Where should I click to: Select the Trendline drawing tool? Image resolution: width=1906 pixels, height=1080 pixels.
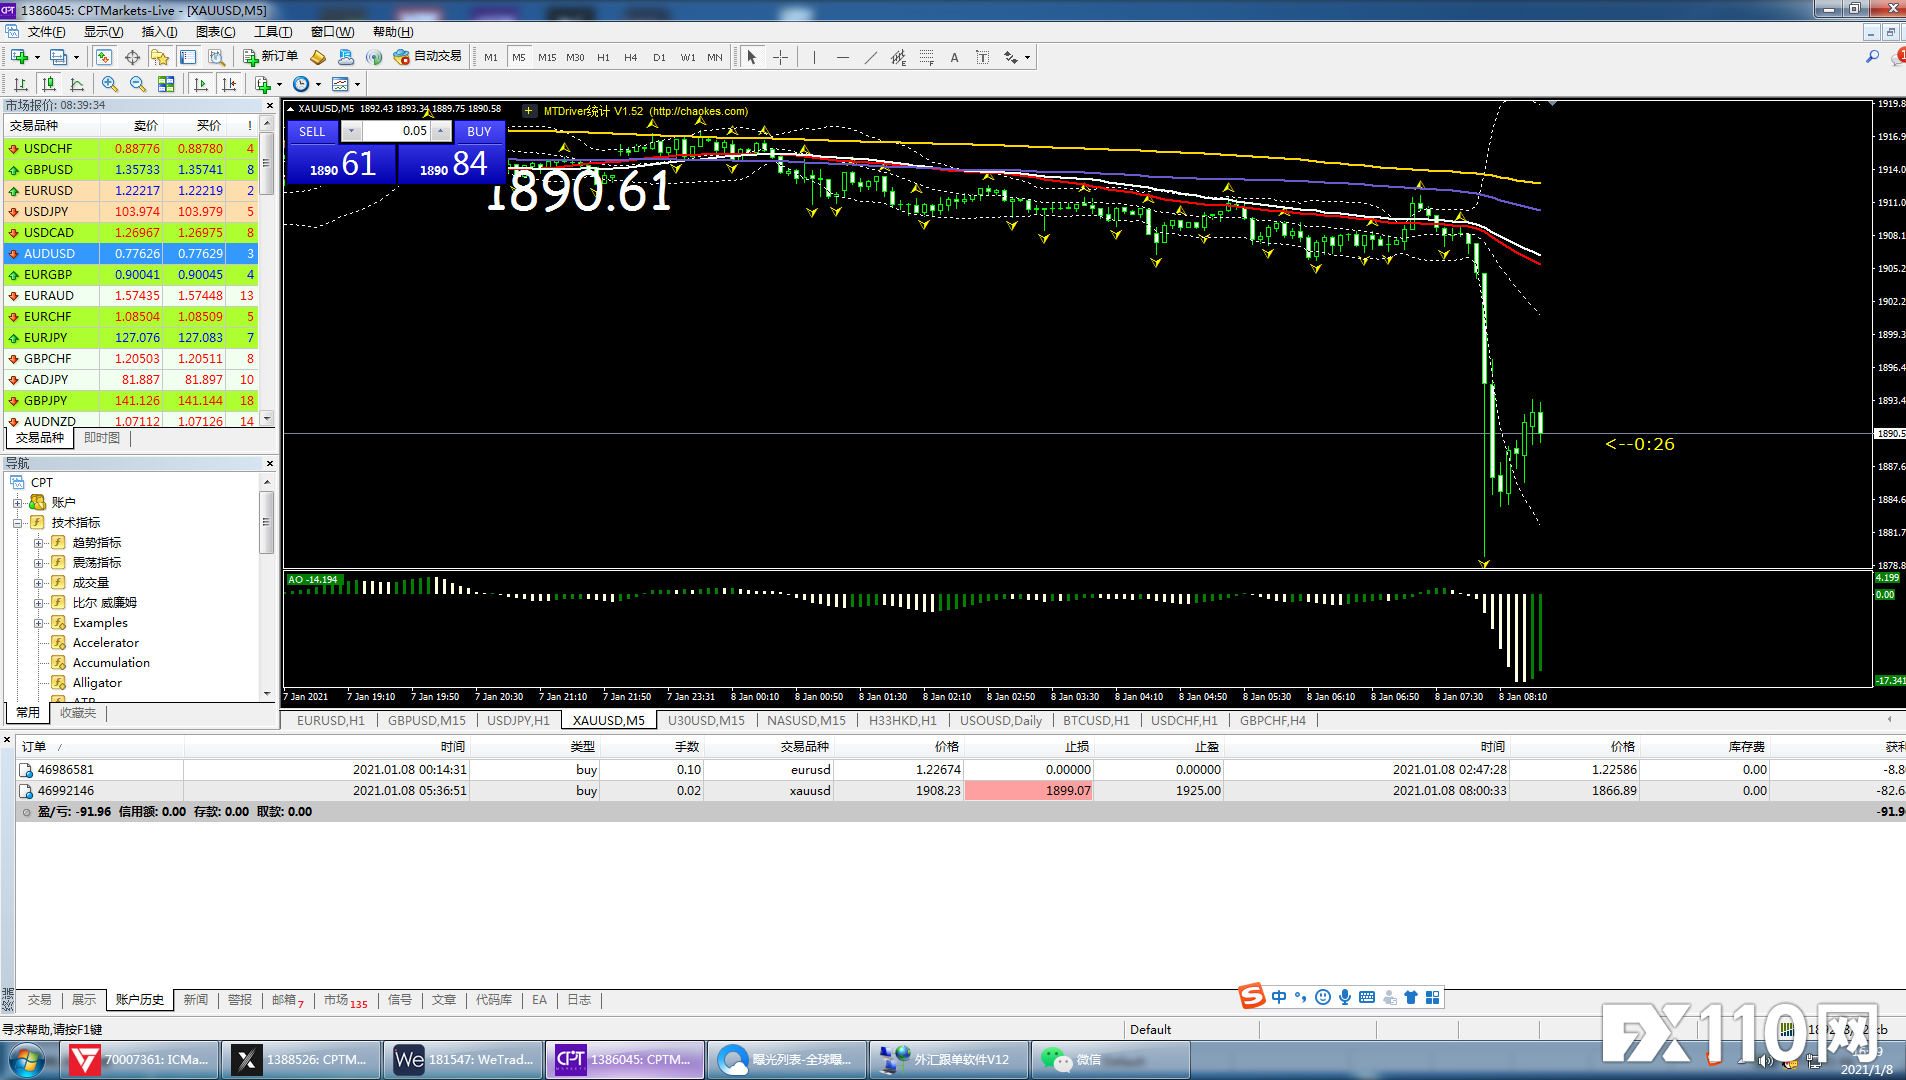coord(870,57)
